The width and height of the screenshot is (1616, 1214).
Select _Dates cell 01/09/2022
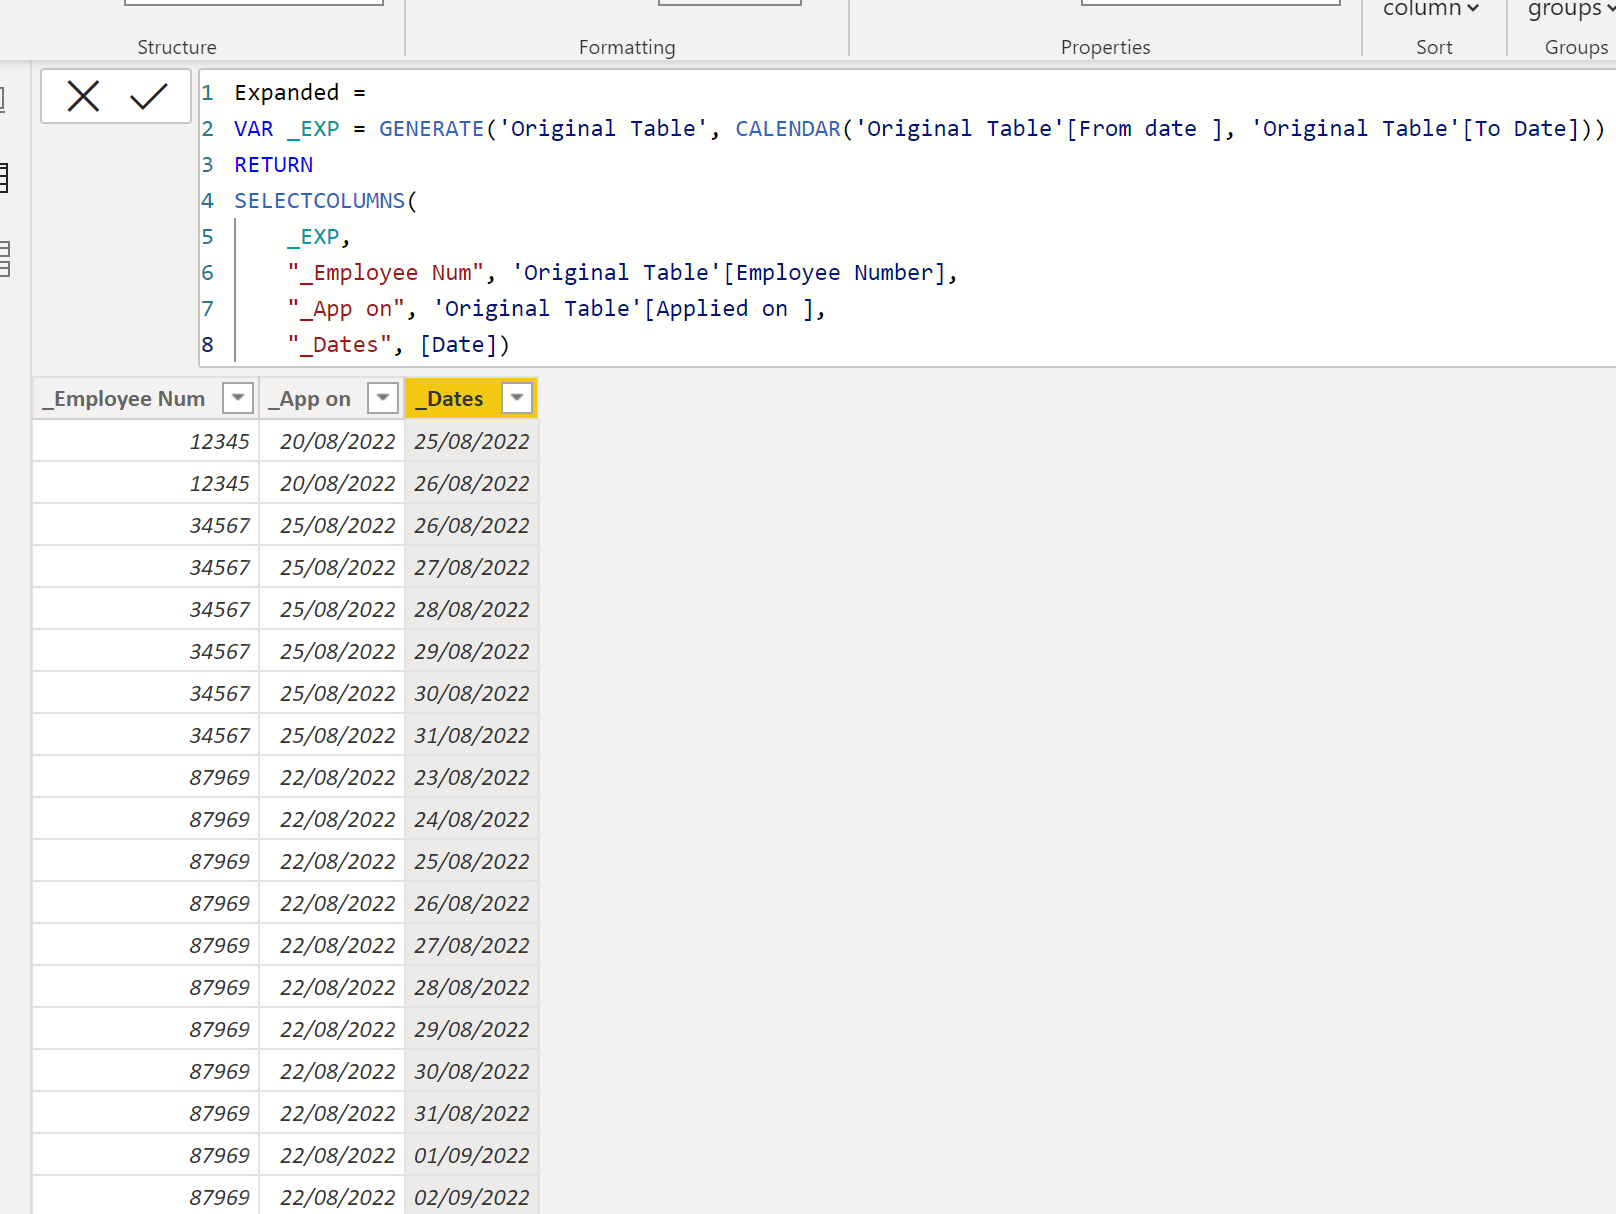coord(471,1155)
